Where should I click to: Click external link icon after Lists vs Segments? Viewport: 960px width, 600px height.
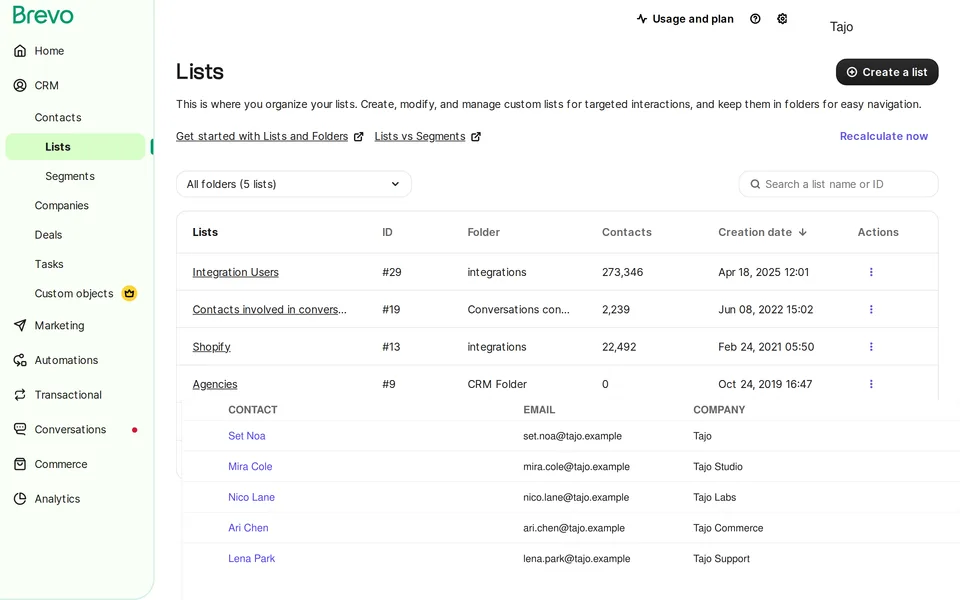(476, 137)
